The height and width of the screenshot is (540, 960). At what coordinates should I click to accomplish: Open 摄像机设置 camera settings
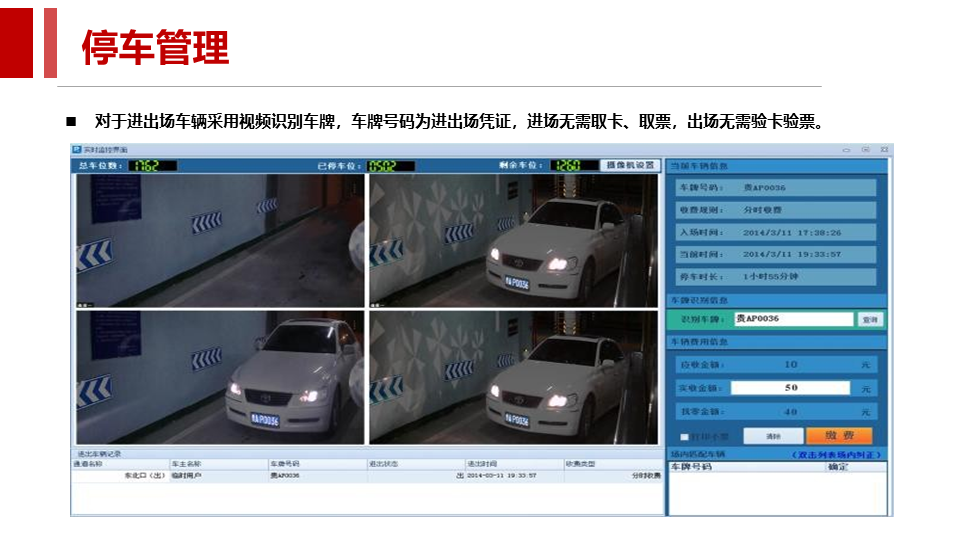(630, 165)
